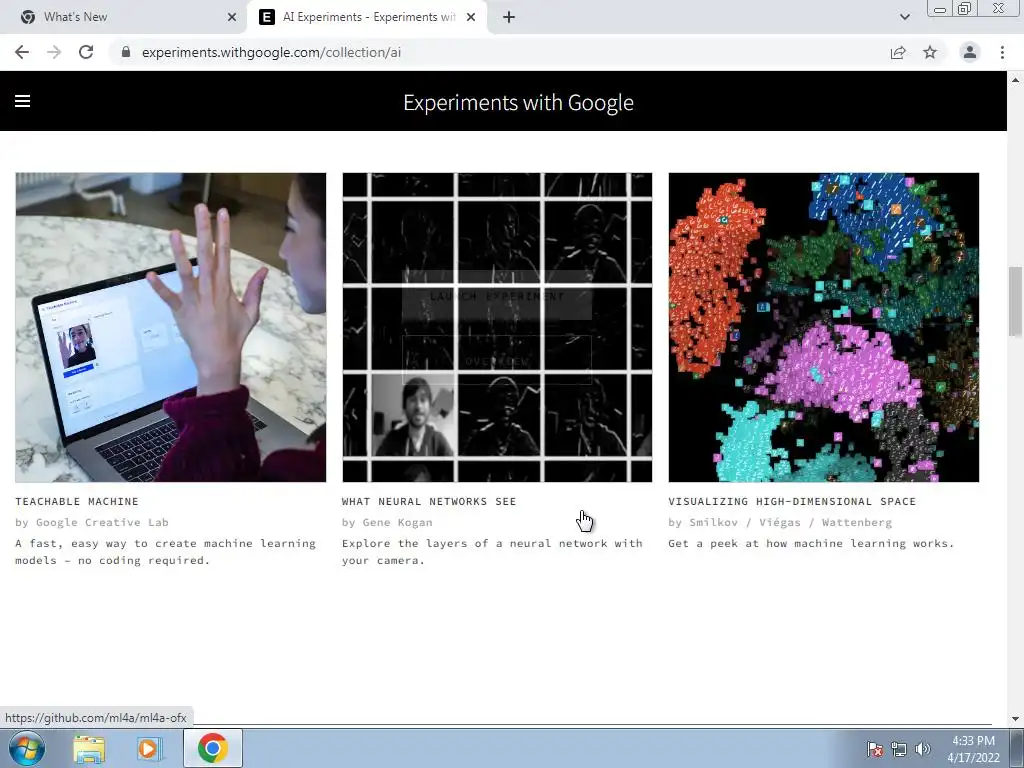Click the forward navigation arrow

(x=54, y=52)
